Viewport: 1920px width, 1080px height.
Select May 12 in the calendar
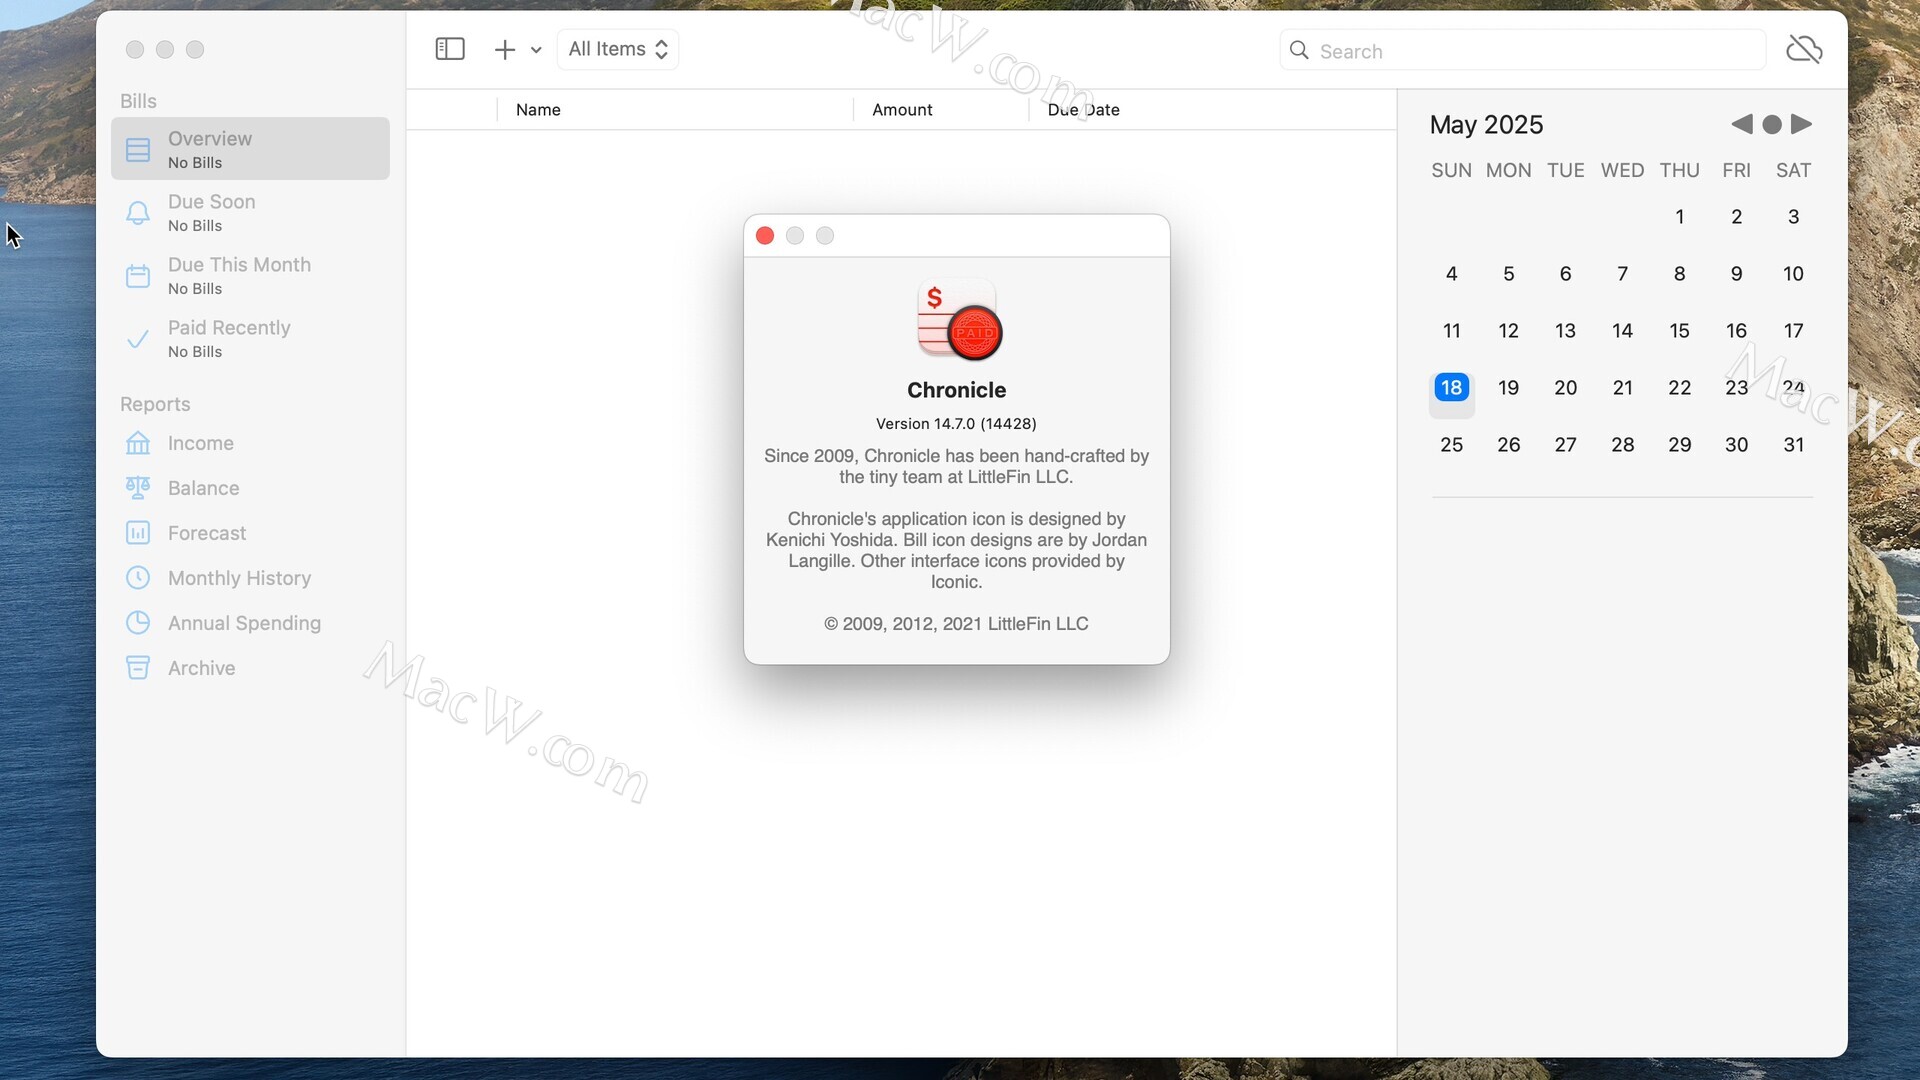point(1509,331)
